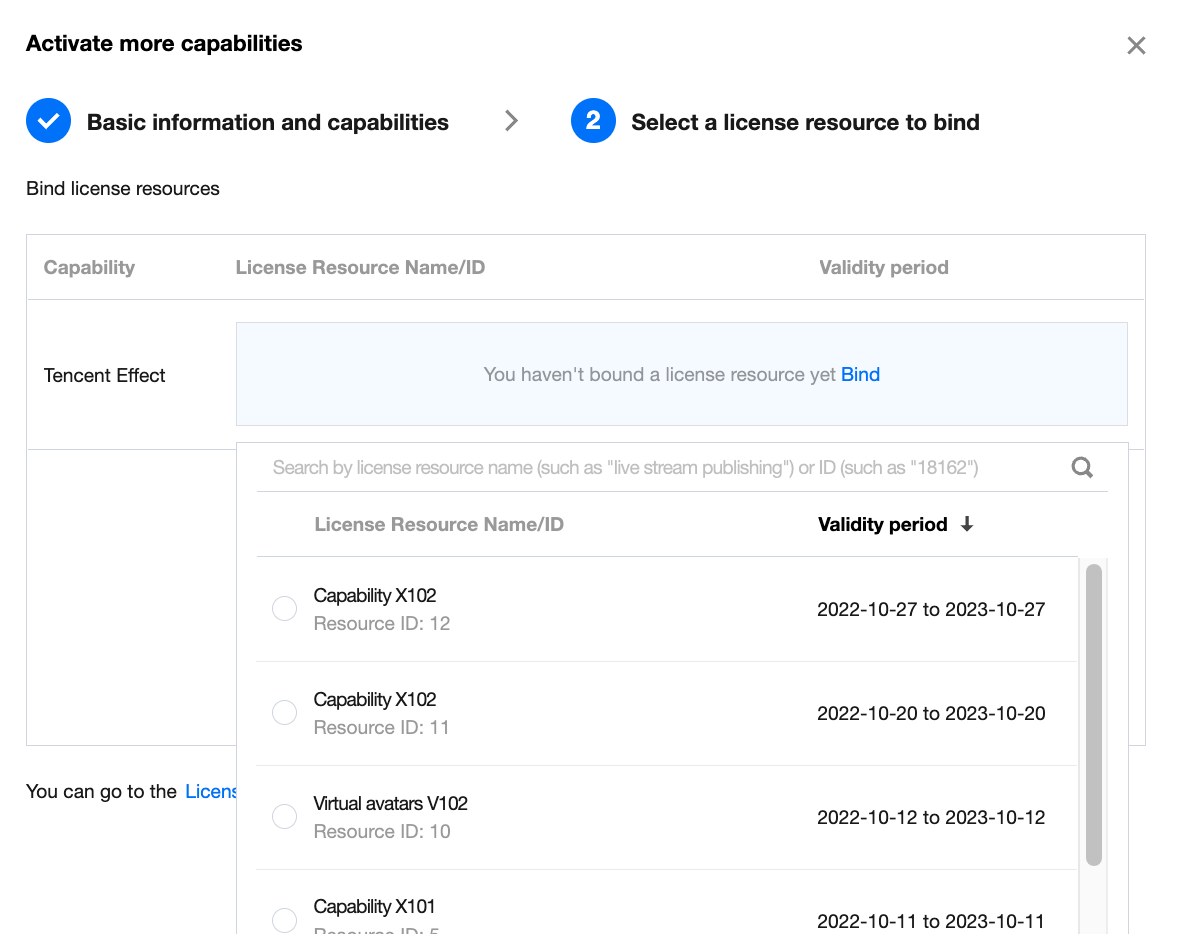Click the search magnifier icon
Image resolution: width=1178 pixels, height=934 pixels.
pyautogui.click(x=1082, y=467)
